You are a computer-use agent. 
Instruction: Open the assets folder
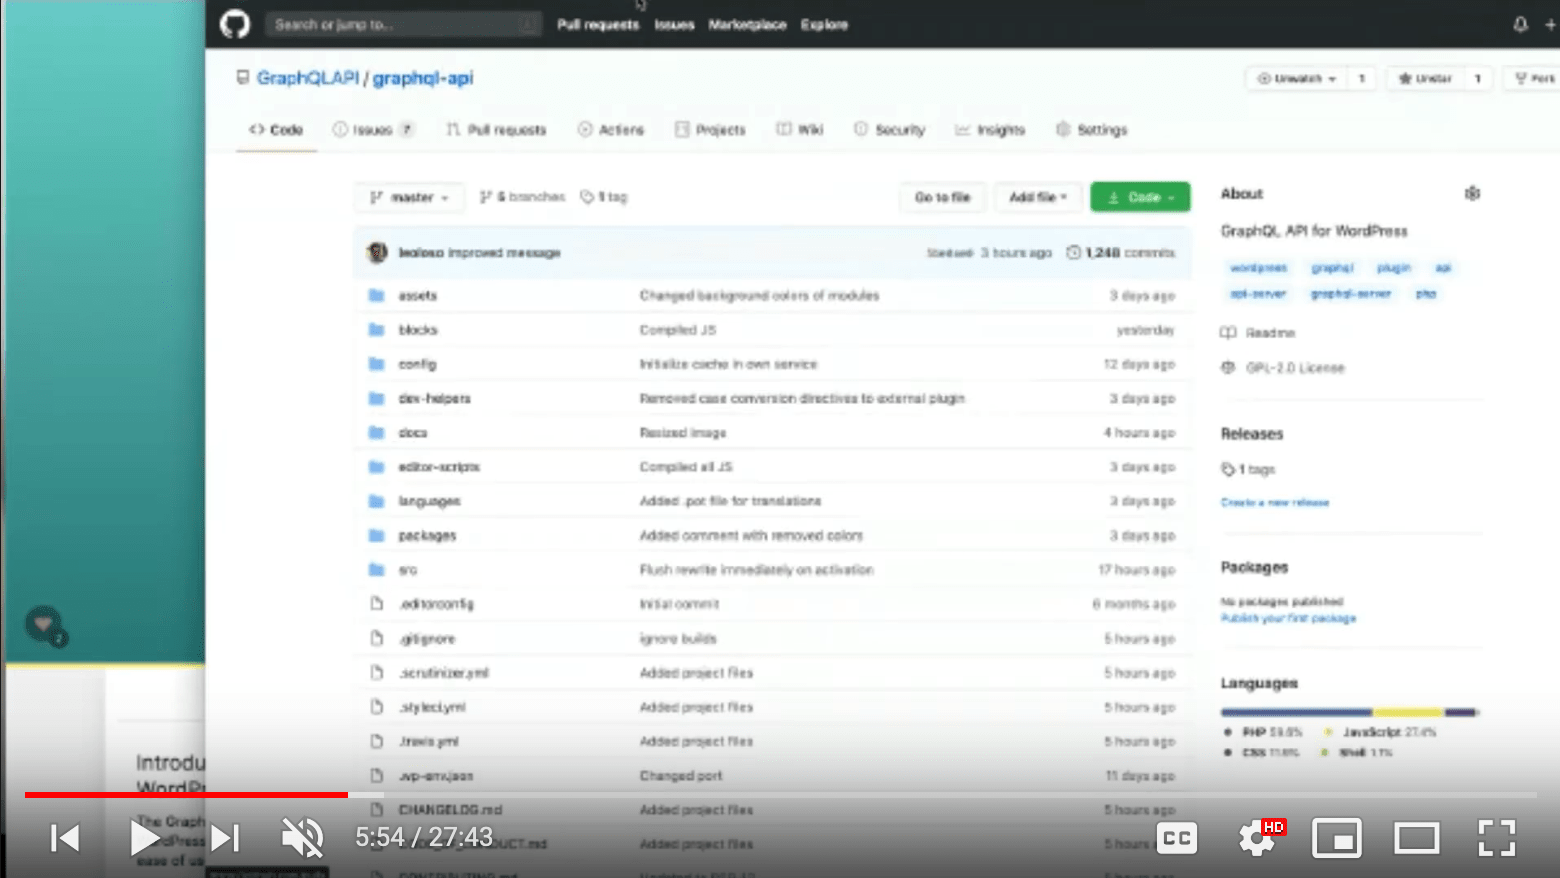[x=417, y=296]
